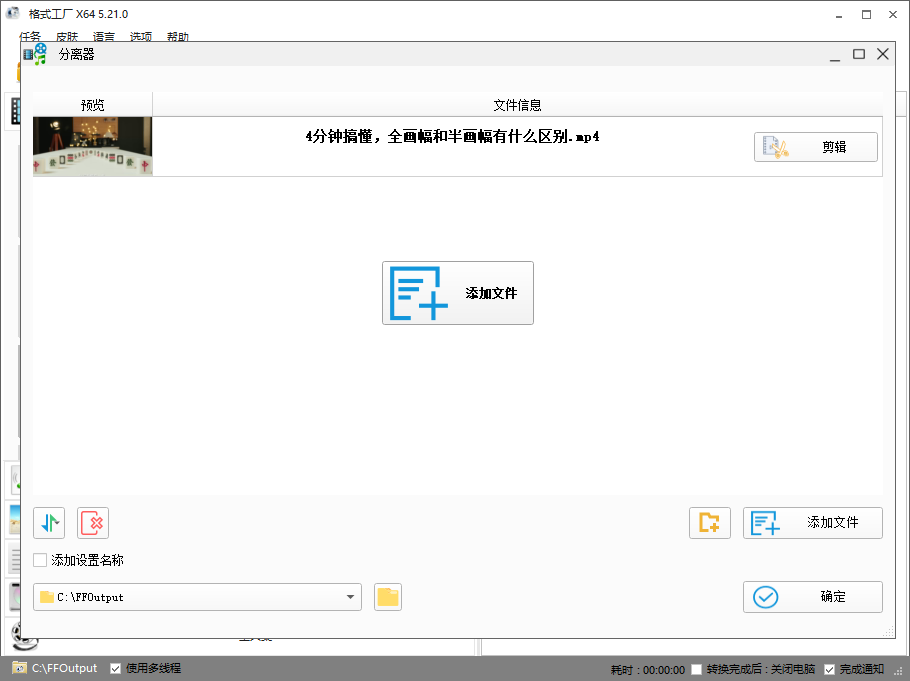This screenshot has width=910, height=681.
Task: Click the 添加文件 button at bottom right
Action: pyautogui.click(x=813, y=522)
